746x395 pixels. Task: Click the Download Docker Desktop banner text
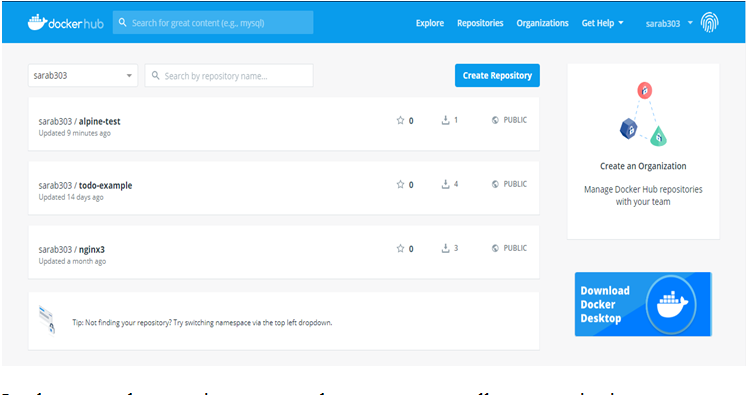[x=605, y=305]
